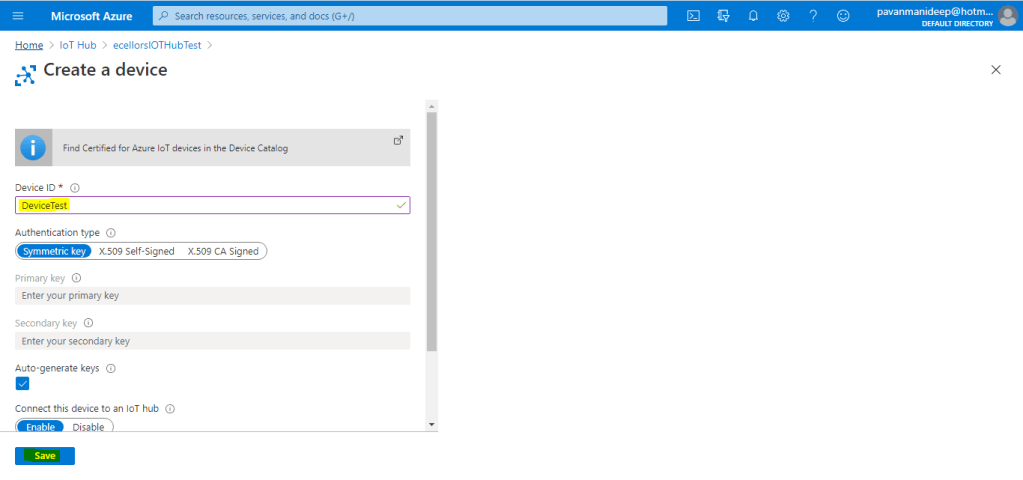The height and width of the screenshot is (480, 1023).
Task: Go to Home breadcrumb
Action: click(x=29, y=45)
